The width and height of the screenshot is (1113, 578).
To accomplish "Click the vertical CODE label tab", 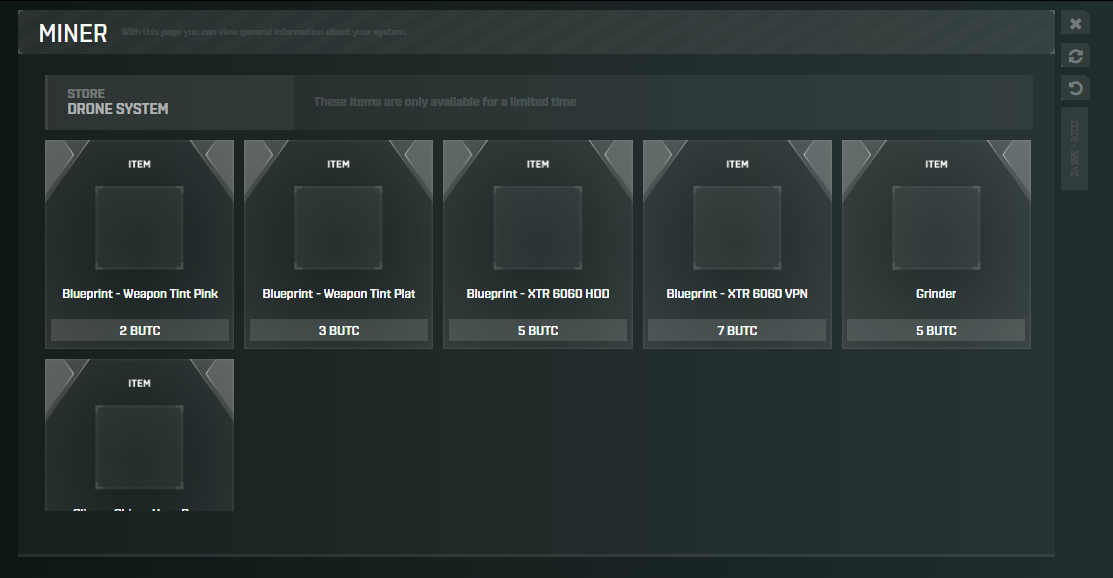I will pyautogui.click(x=1075, y=148).
